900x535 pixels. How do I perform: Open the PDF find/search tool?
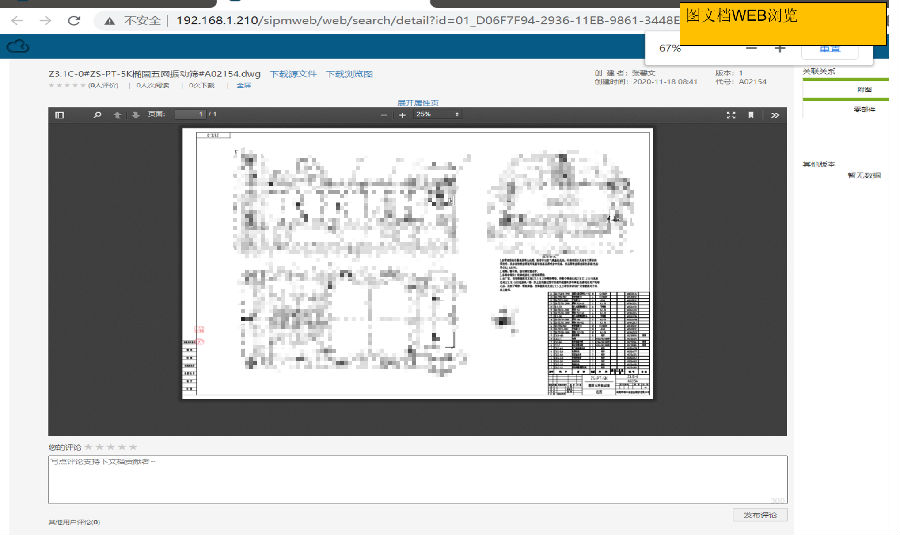tap(97, 115)
